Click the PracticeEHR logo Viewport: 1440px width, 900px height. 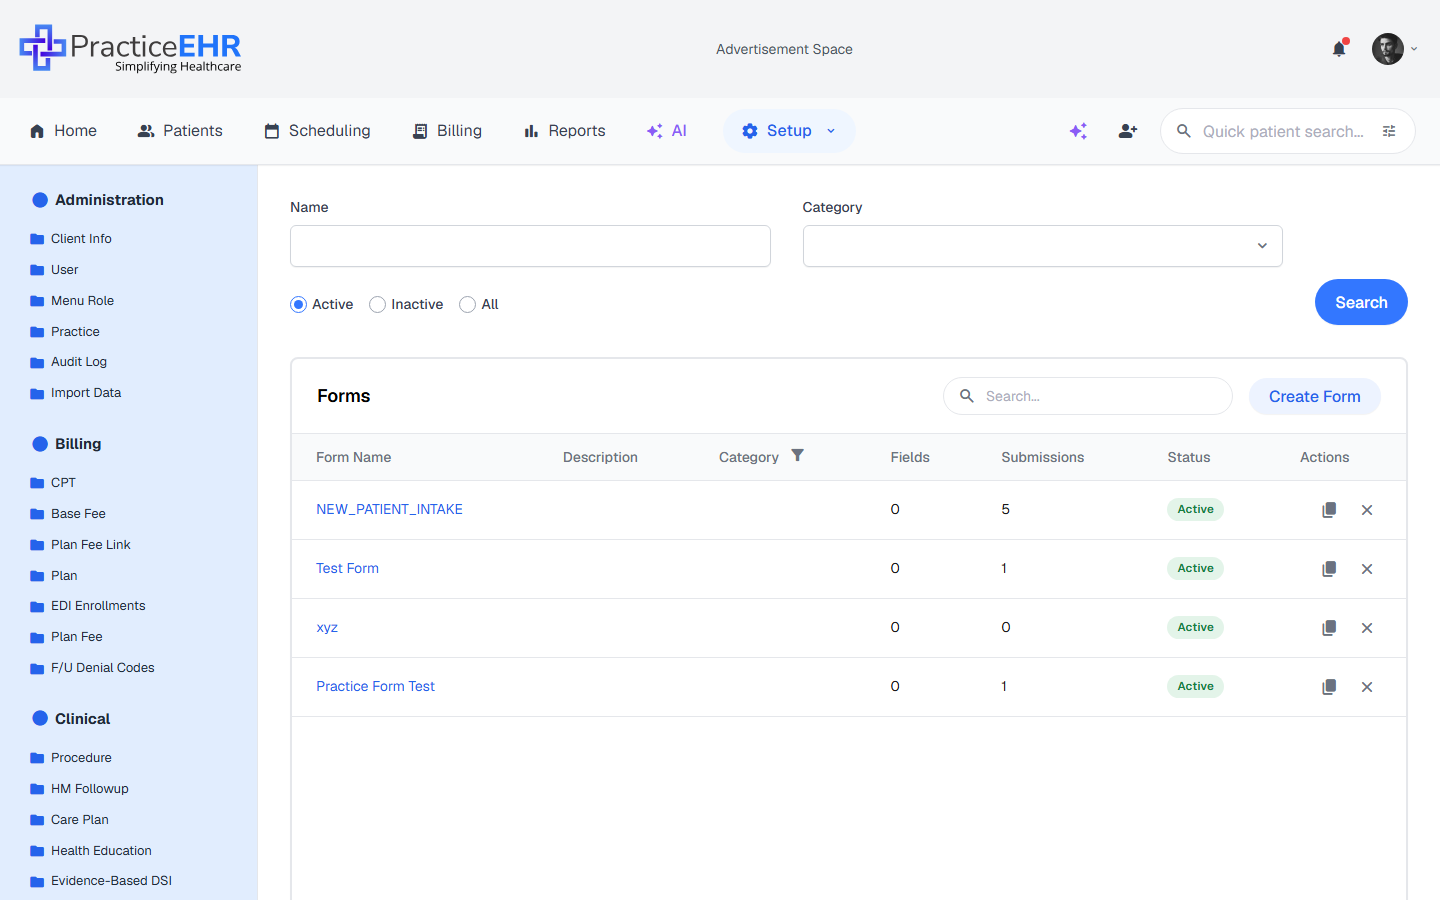coord(131,48)
